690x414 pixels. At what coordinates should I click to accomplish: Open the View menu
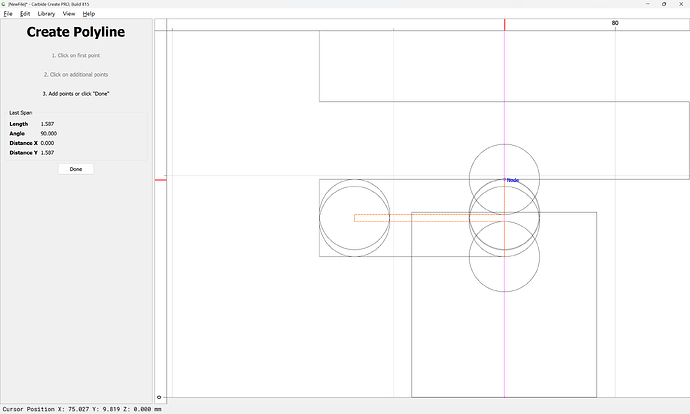tap(69, 14)
